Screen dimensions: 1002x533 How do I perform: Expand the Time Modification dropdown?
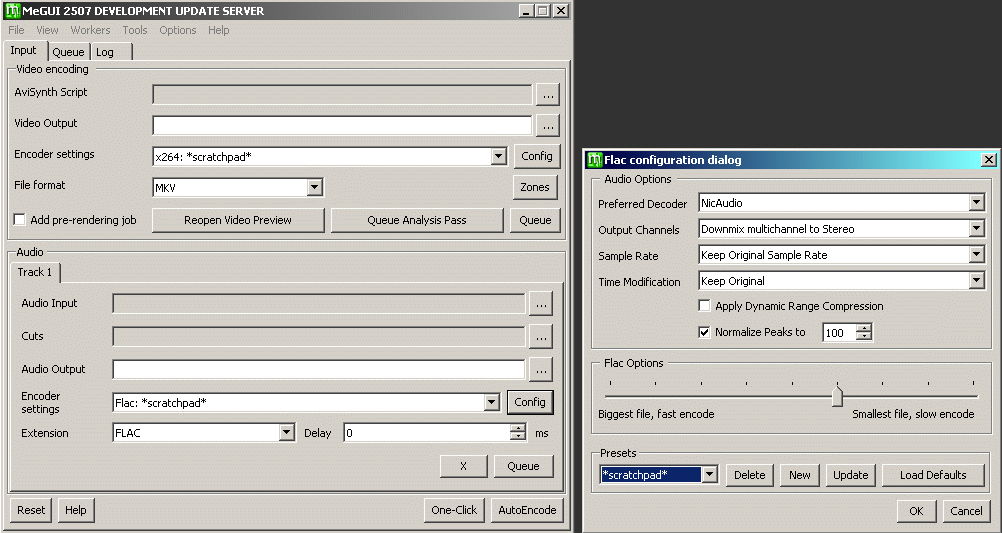(x=976, y=281)
